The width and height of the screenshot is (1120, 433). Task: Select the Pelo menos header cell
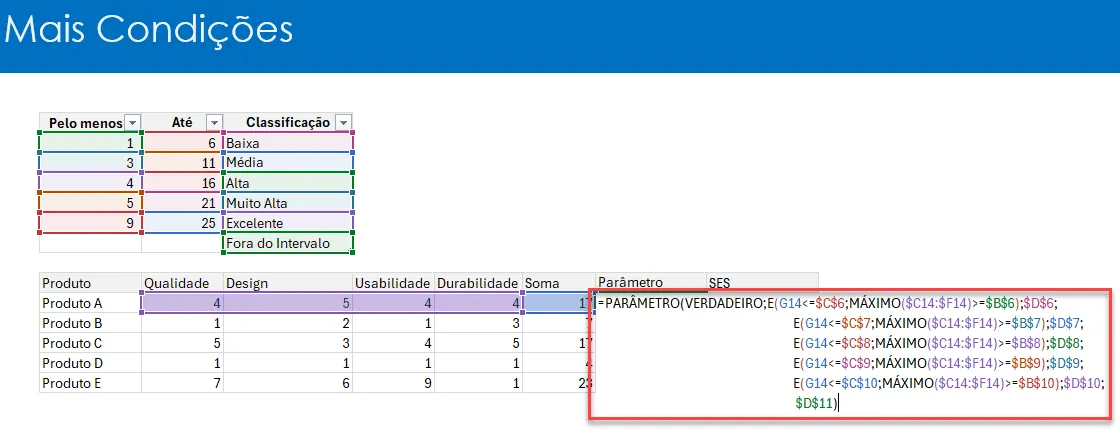click(90, 123)
